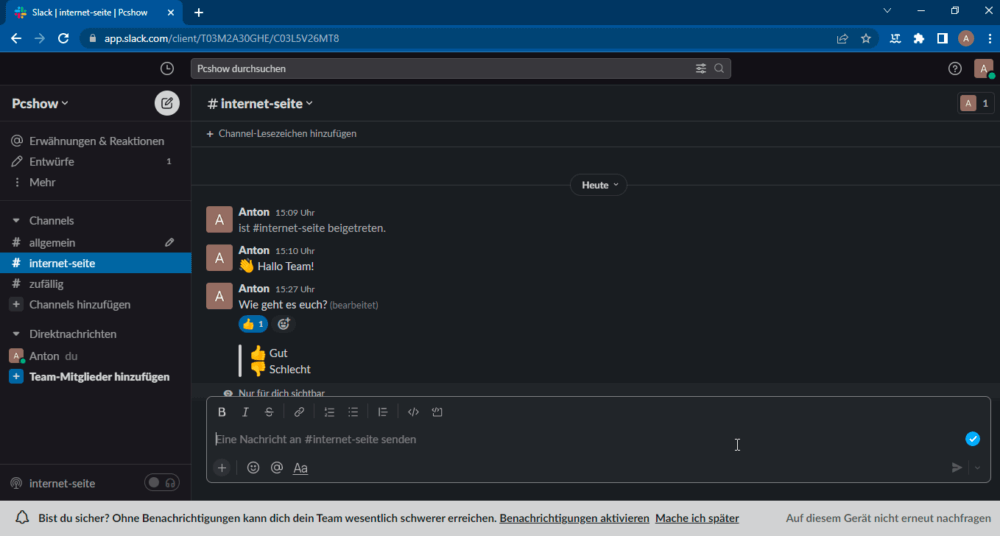Image resolution: width=1000 pixels, height=536 pixels.
Task: Open Entwürfe in the sidebar
Action: click(96, 161)
